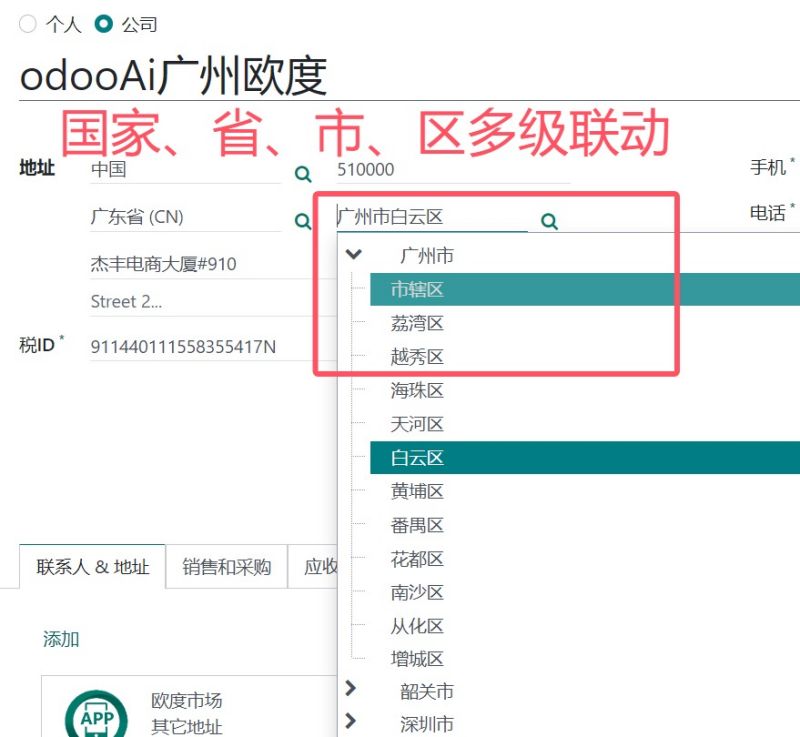Select 深圳市 in the tree
This screenshot has width=800, height=737.
point(427,724)
